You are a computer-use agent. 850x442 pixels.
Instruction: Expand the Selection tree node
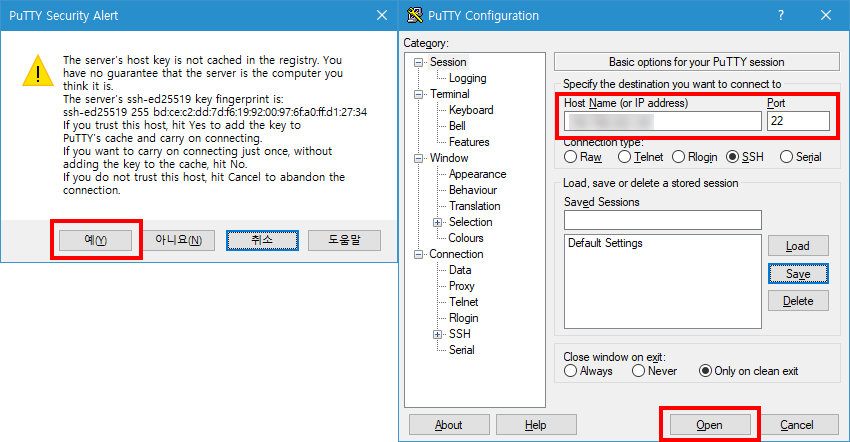[437, 222]
